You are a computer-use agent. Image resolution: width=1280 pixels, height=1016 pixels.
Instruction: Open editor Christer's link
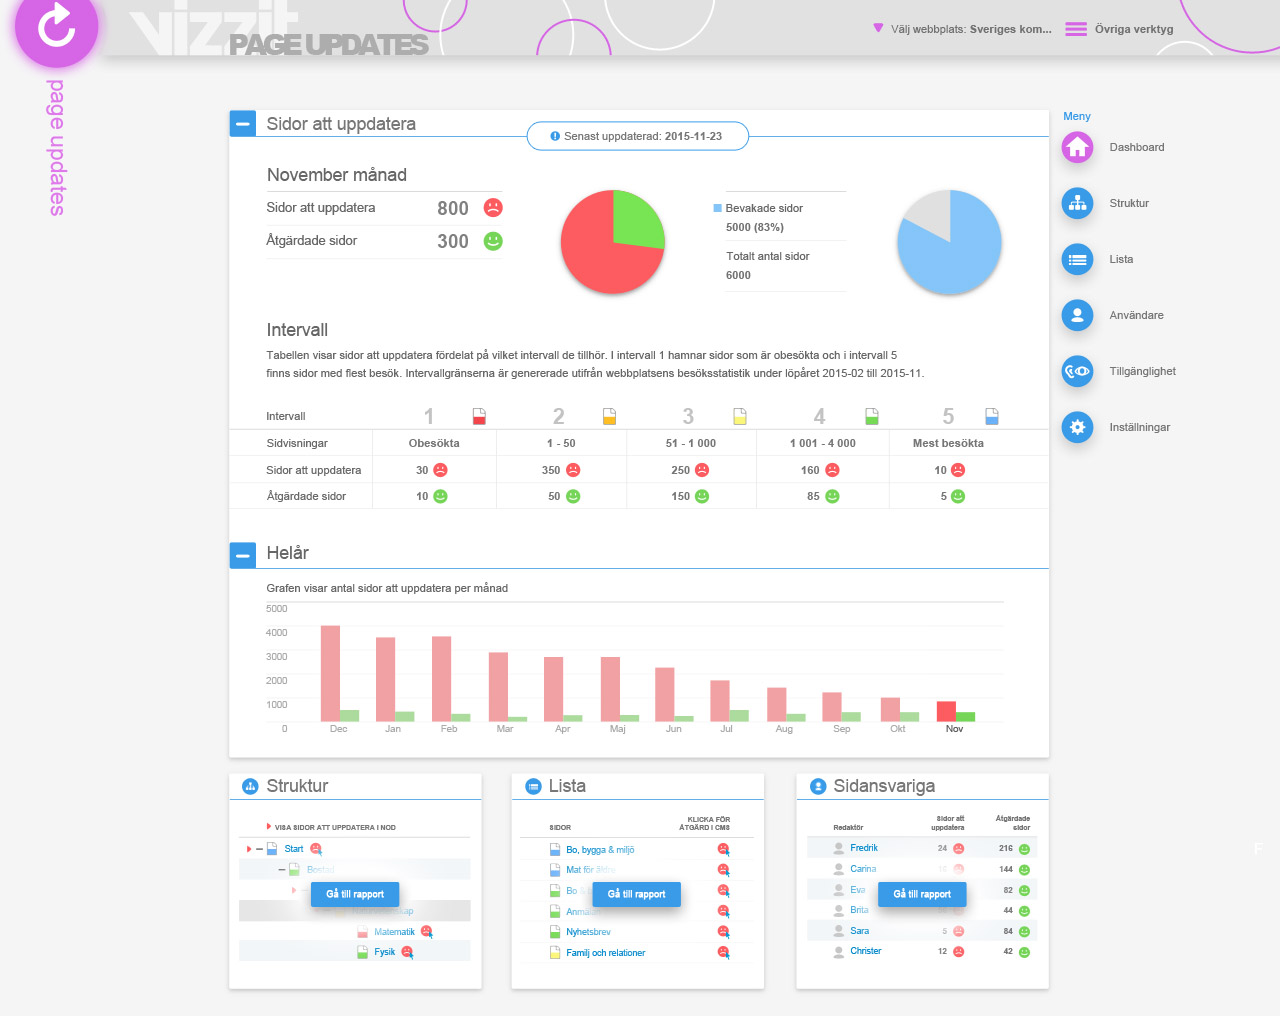coord(866,951)
